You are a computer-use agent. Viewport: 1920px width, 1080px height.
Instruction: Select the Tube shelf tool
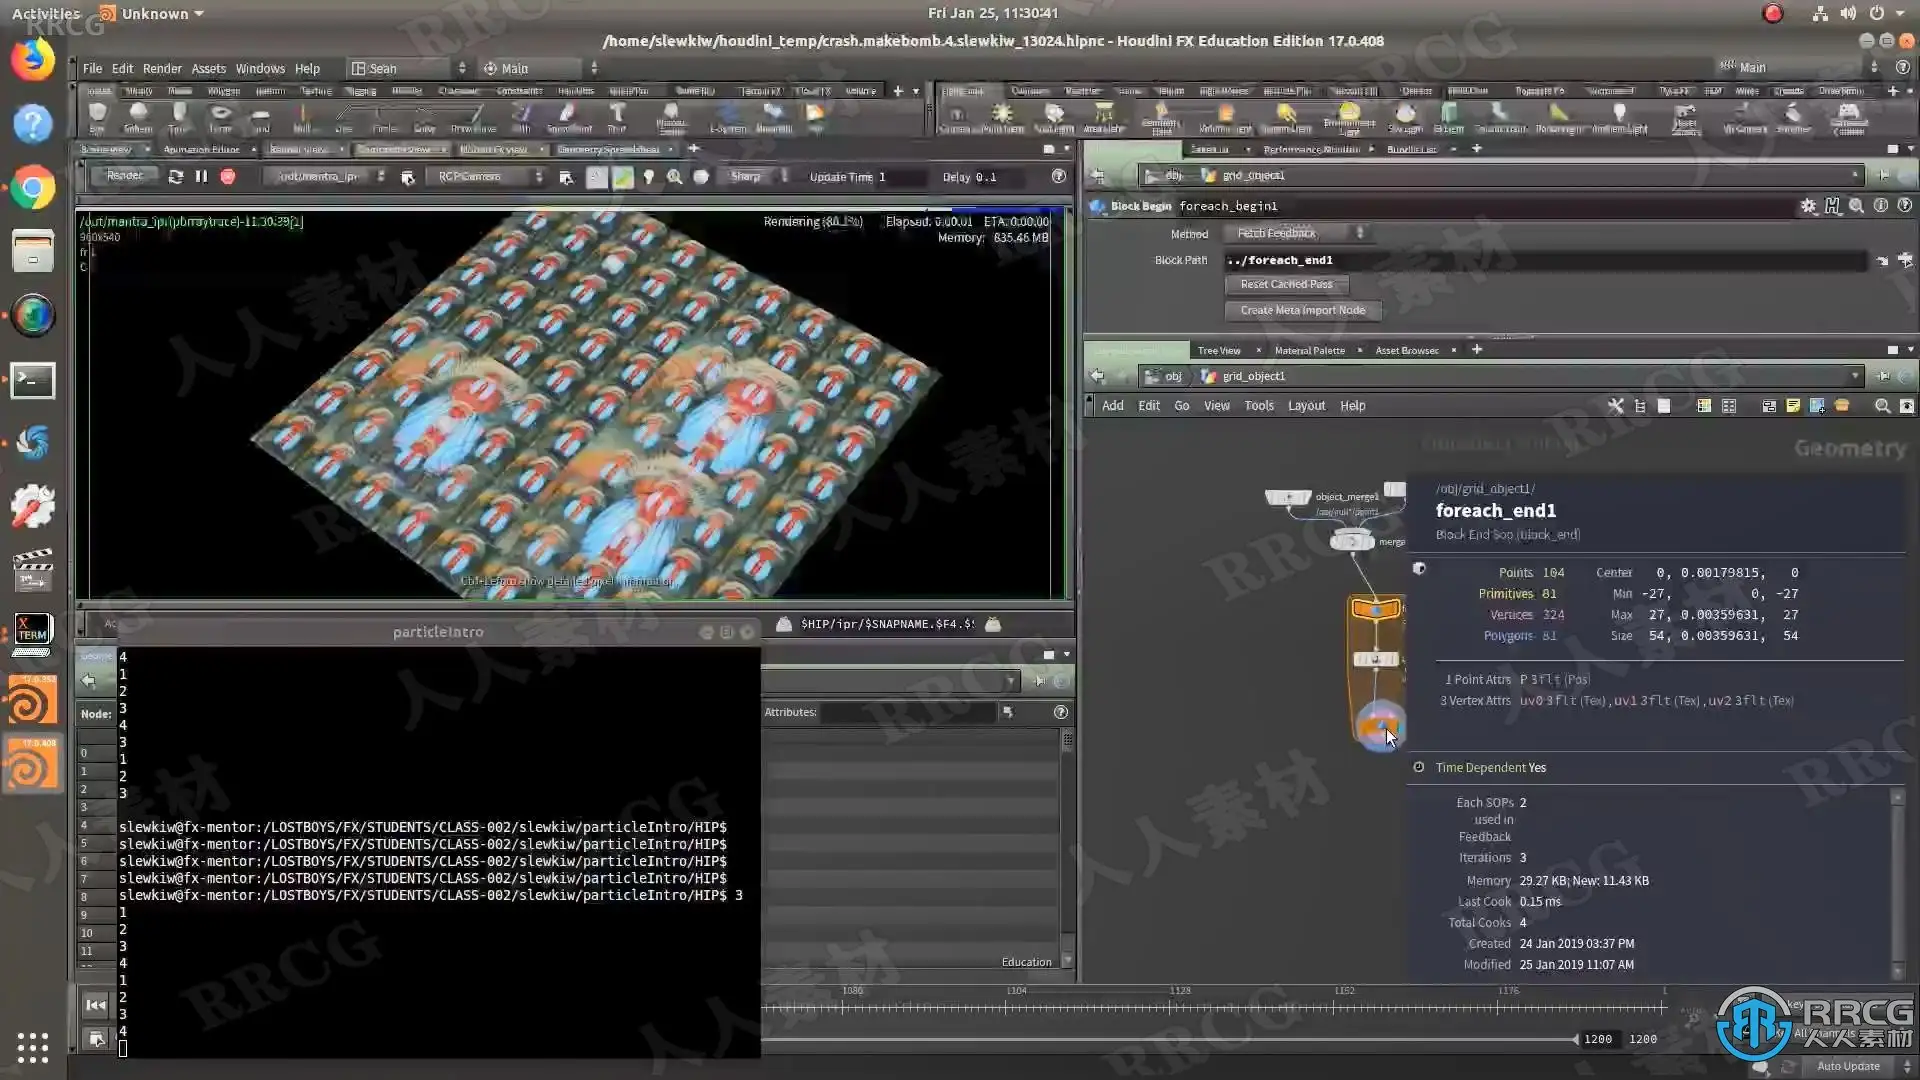pos(178,117)
